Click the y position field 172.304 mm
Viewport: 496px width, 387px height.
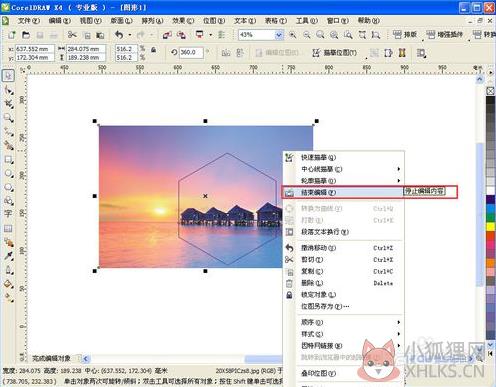pos(34,57)
